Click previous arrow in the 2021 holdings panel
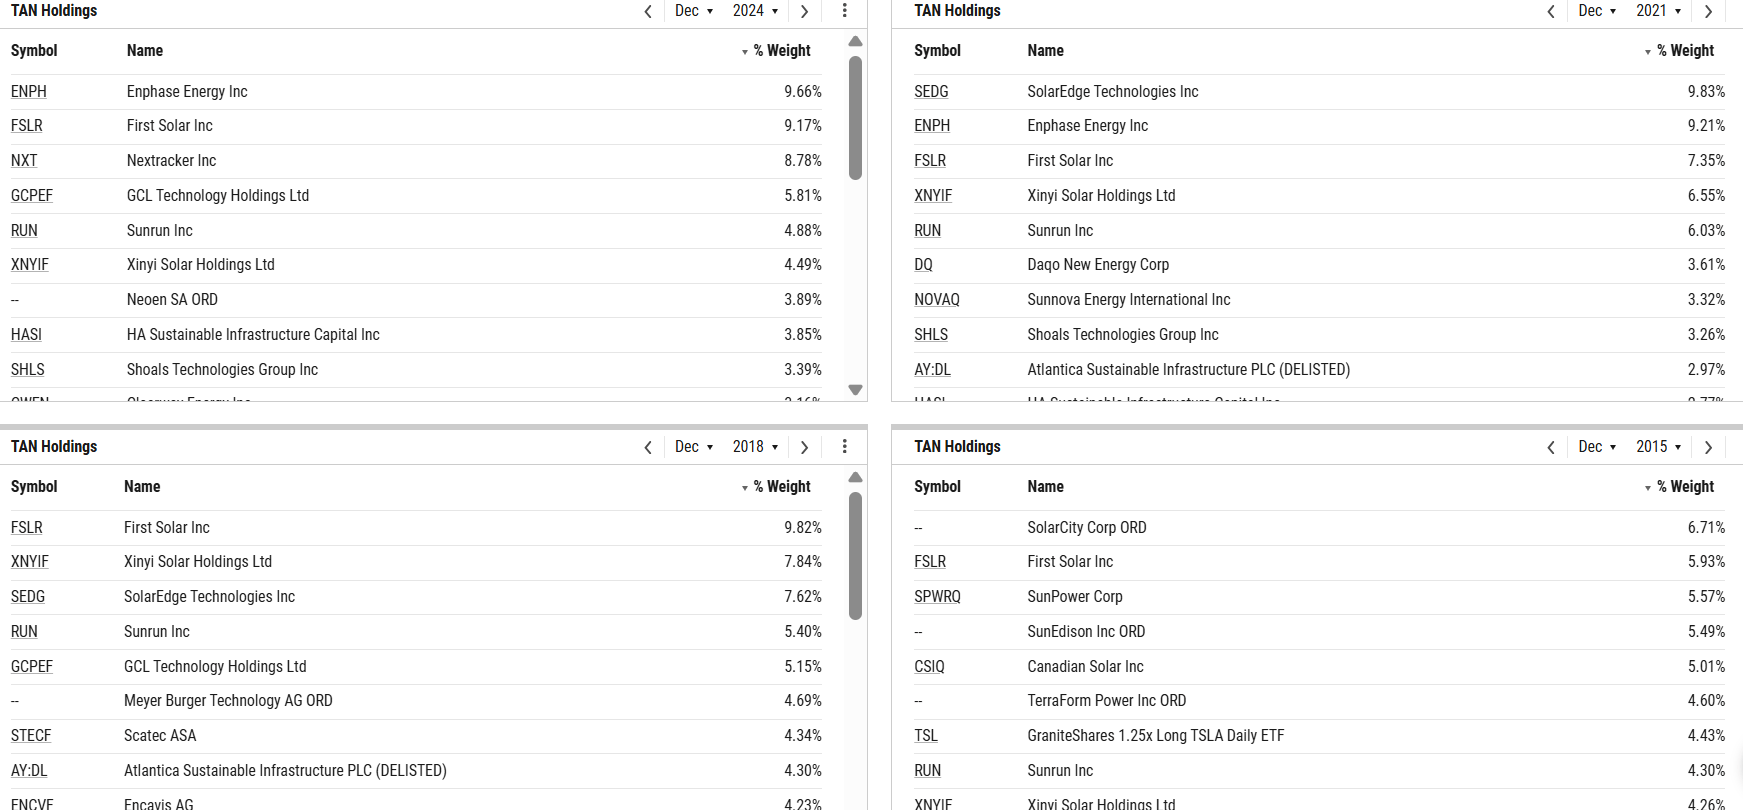The width and height of the screenshot is (1743, 810). click(1551, 11)
